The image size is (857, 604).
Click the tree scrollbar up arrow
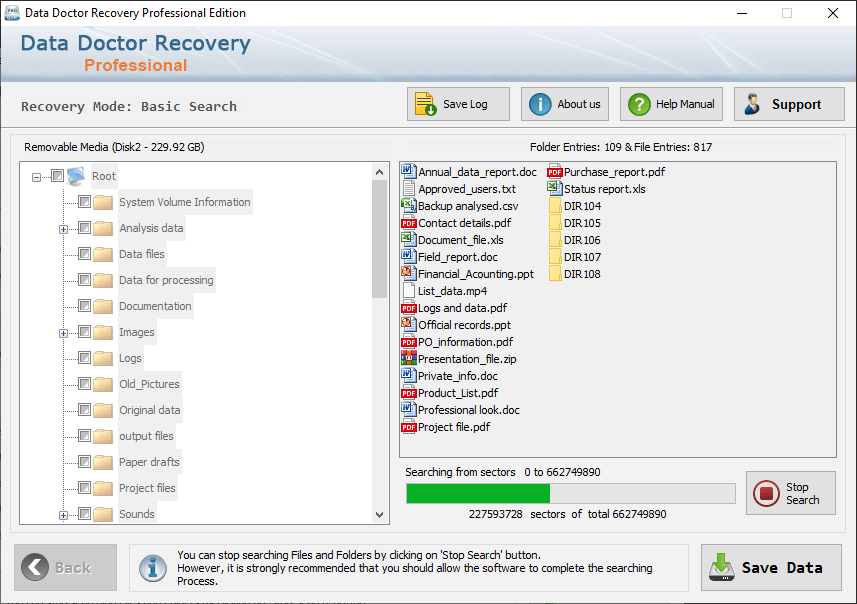coord(379,172)
